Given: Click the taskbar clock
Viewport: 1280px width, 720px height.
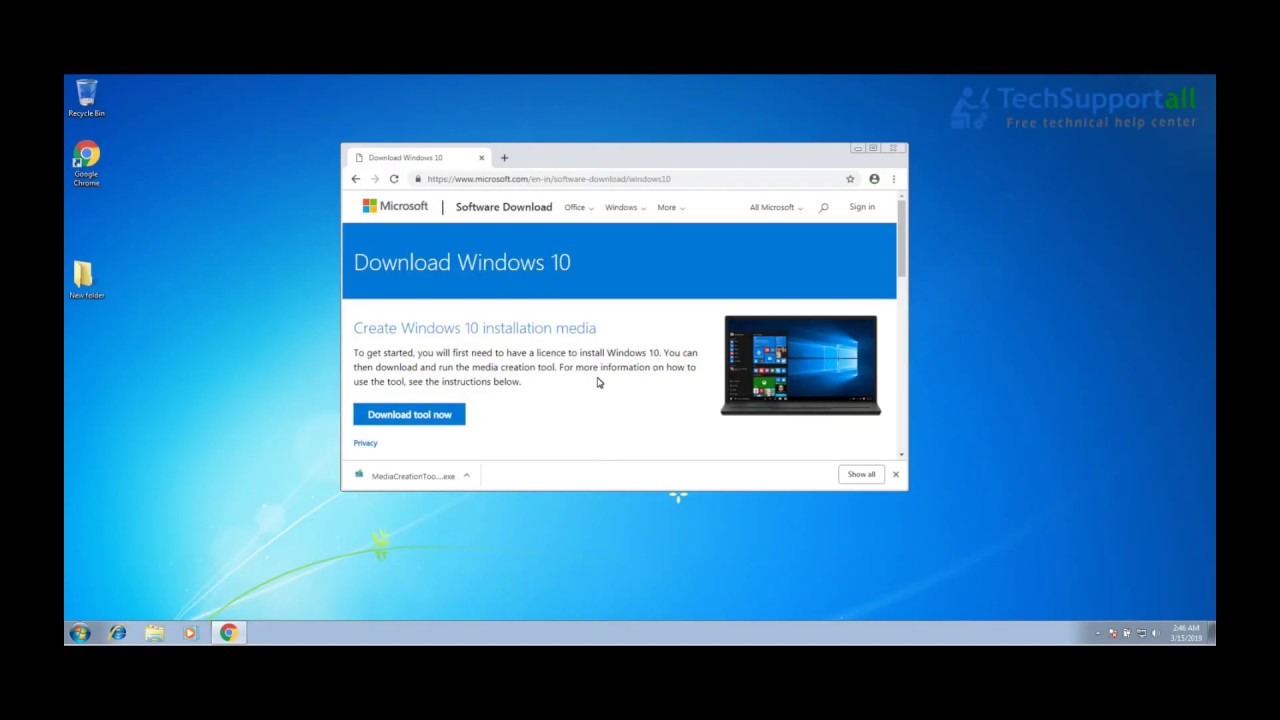Looking at the screenshot, I should pos(1186,633).
